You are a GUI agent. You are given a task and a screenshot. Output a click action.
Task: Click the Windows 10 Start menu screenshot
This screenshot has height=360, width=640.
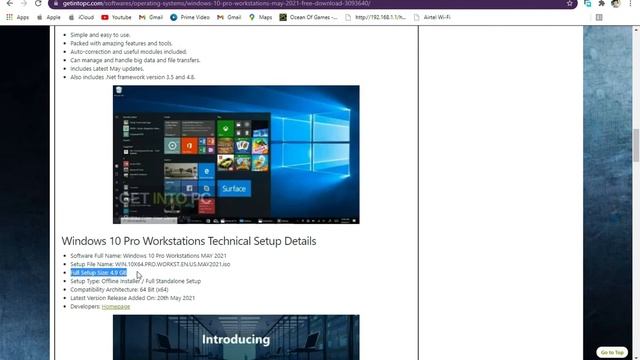click(236, 154)
